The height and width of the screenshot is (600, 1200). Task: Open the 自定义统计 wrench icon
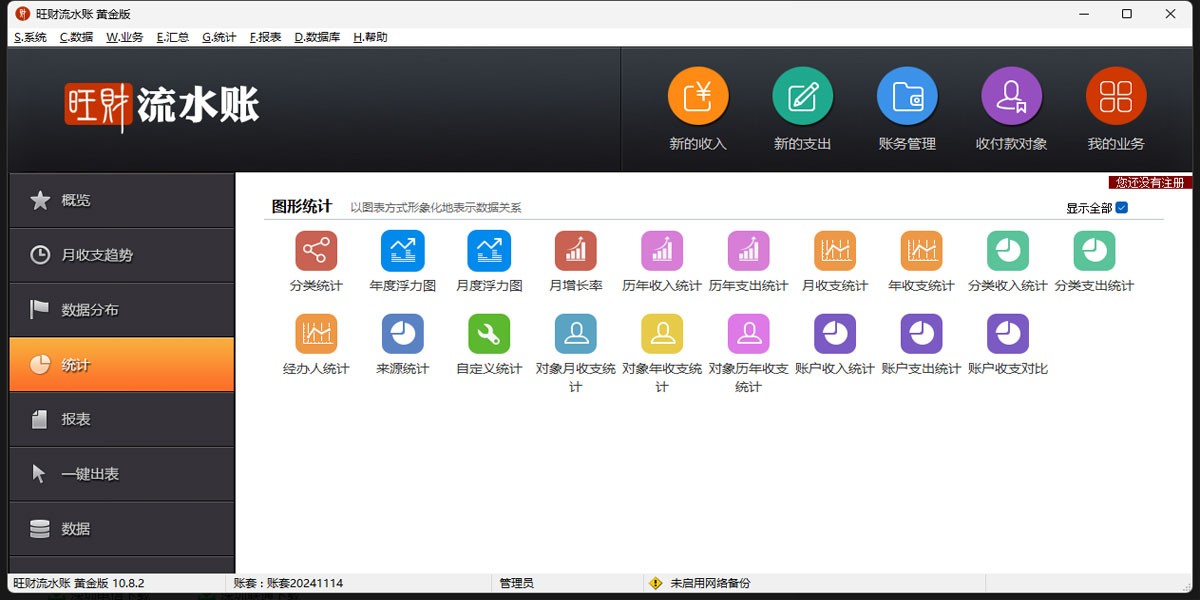[489, 334]
